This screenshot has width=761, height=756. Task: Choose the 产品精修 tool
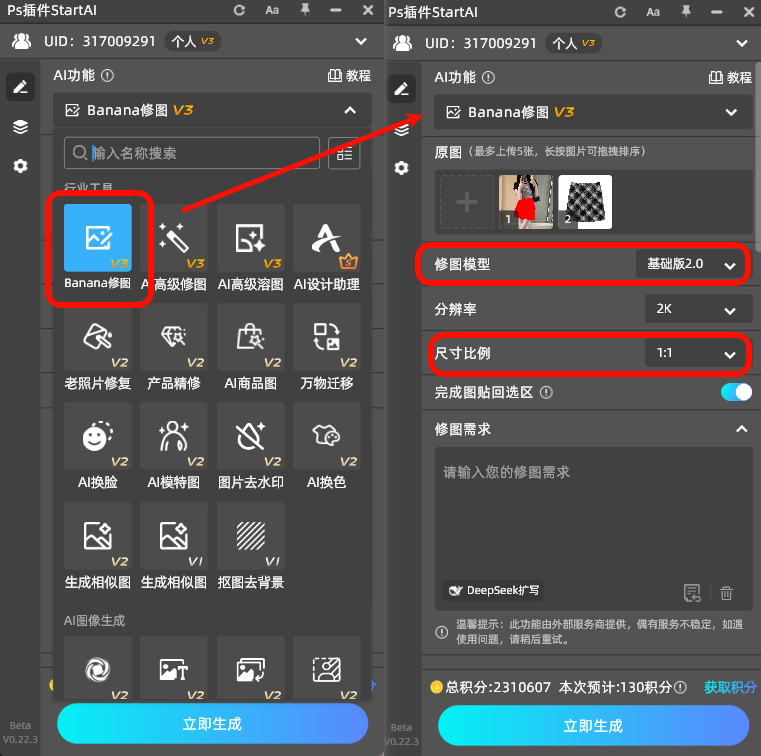tap(174, 337)
